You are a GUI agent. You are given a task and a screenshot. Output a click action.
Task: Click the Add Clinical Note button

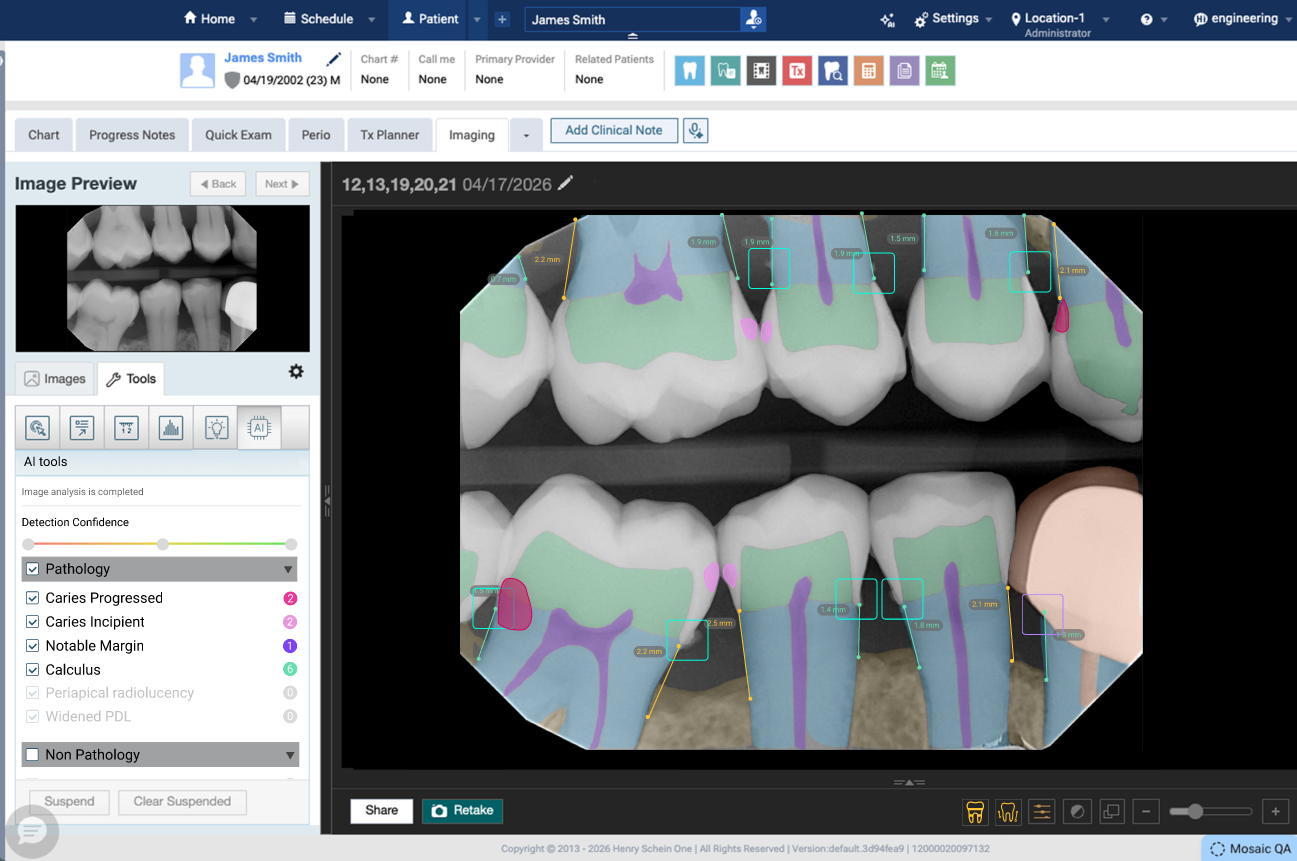point(614,130)
